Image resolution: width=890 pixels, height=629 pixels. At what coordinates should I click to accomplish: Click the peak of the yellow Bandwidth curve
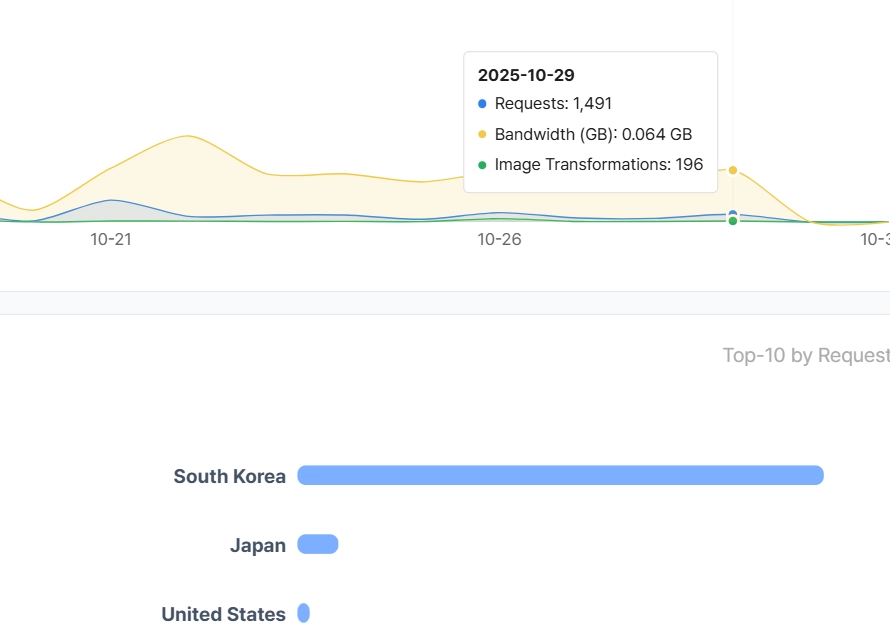tap(188, 136)
